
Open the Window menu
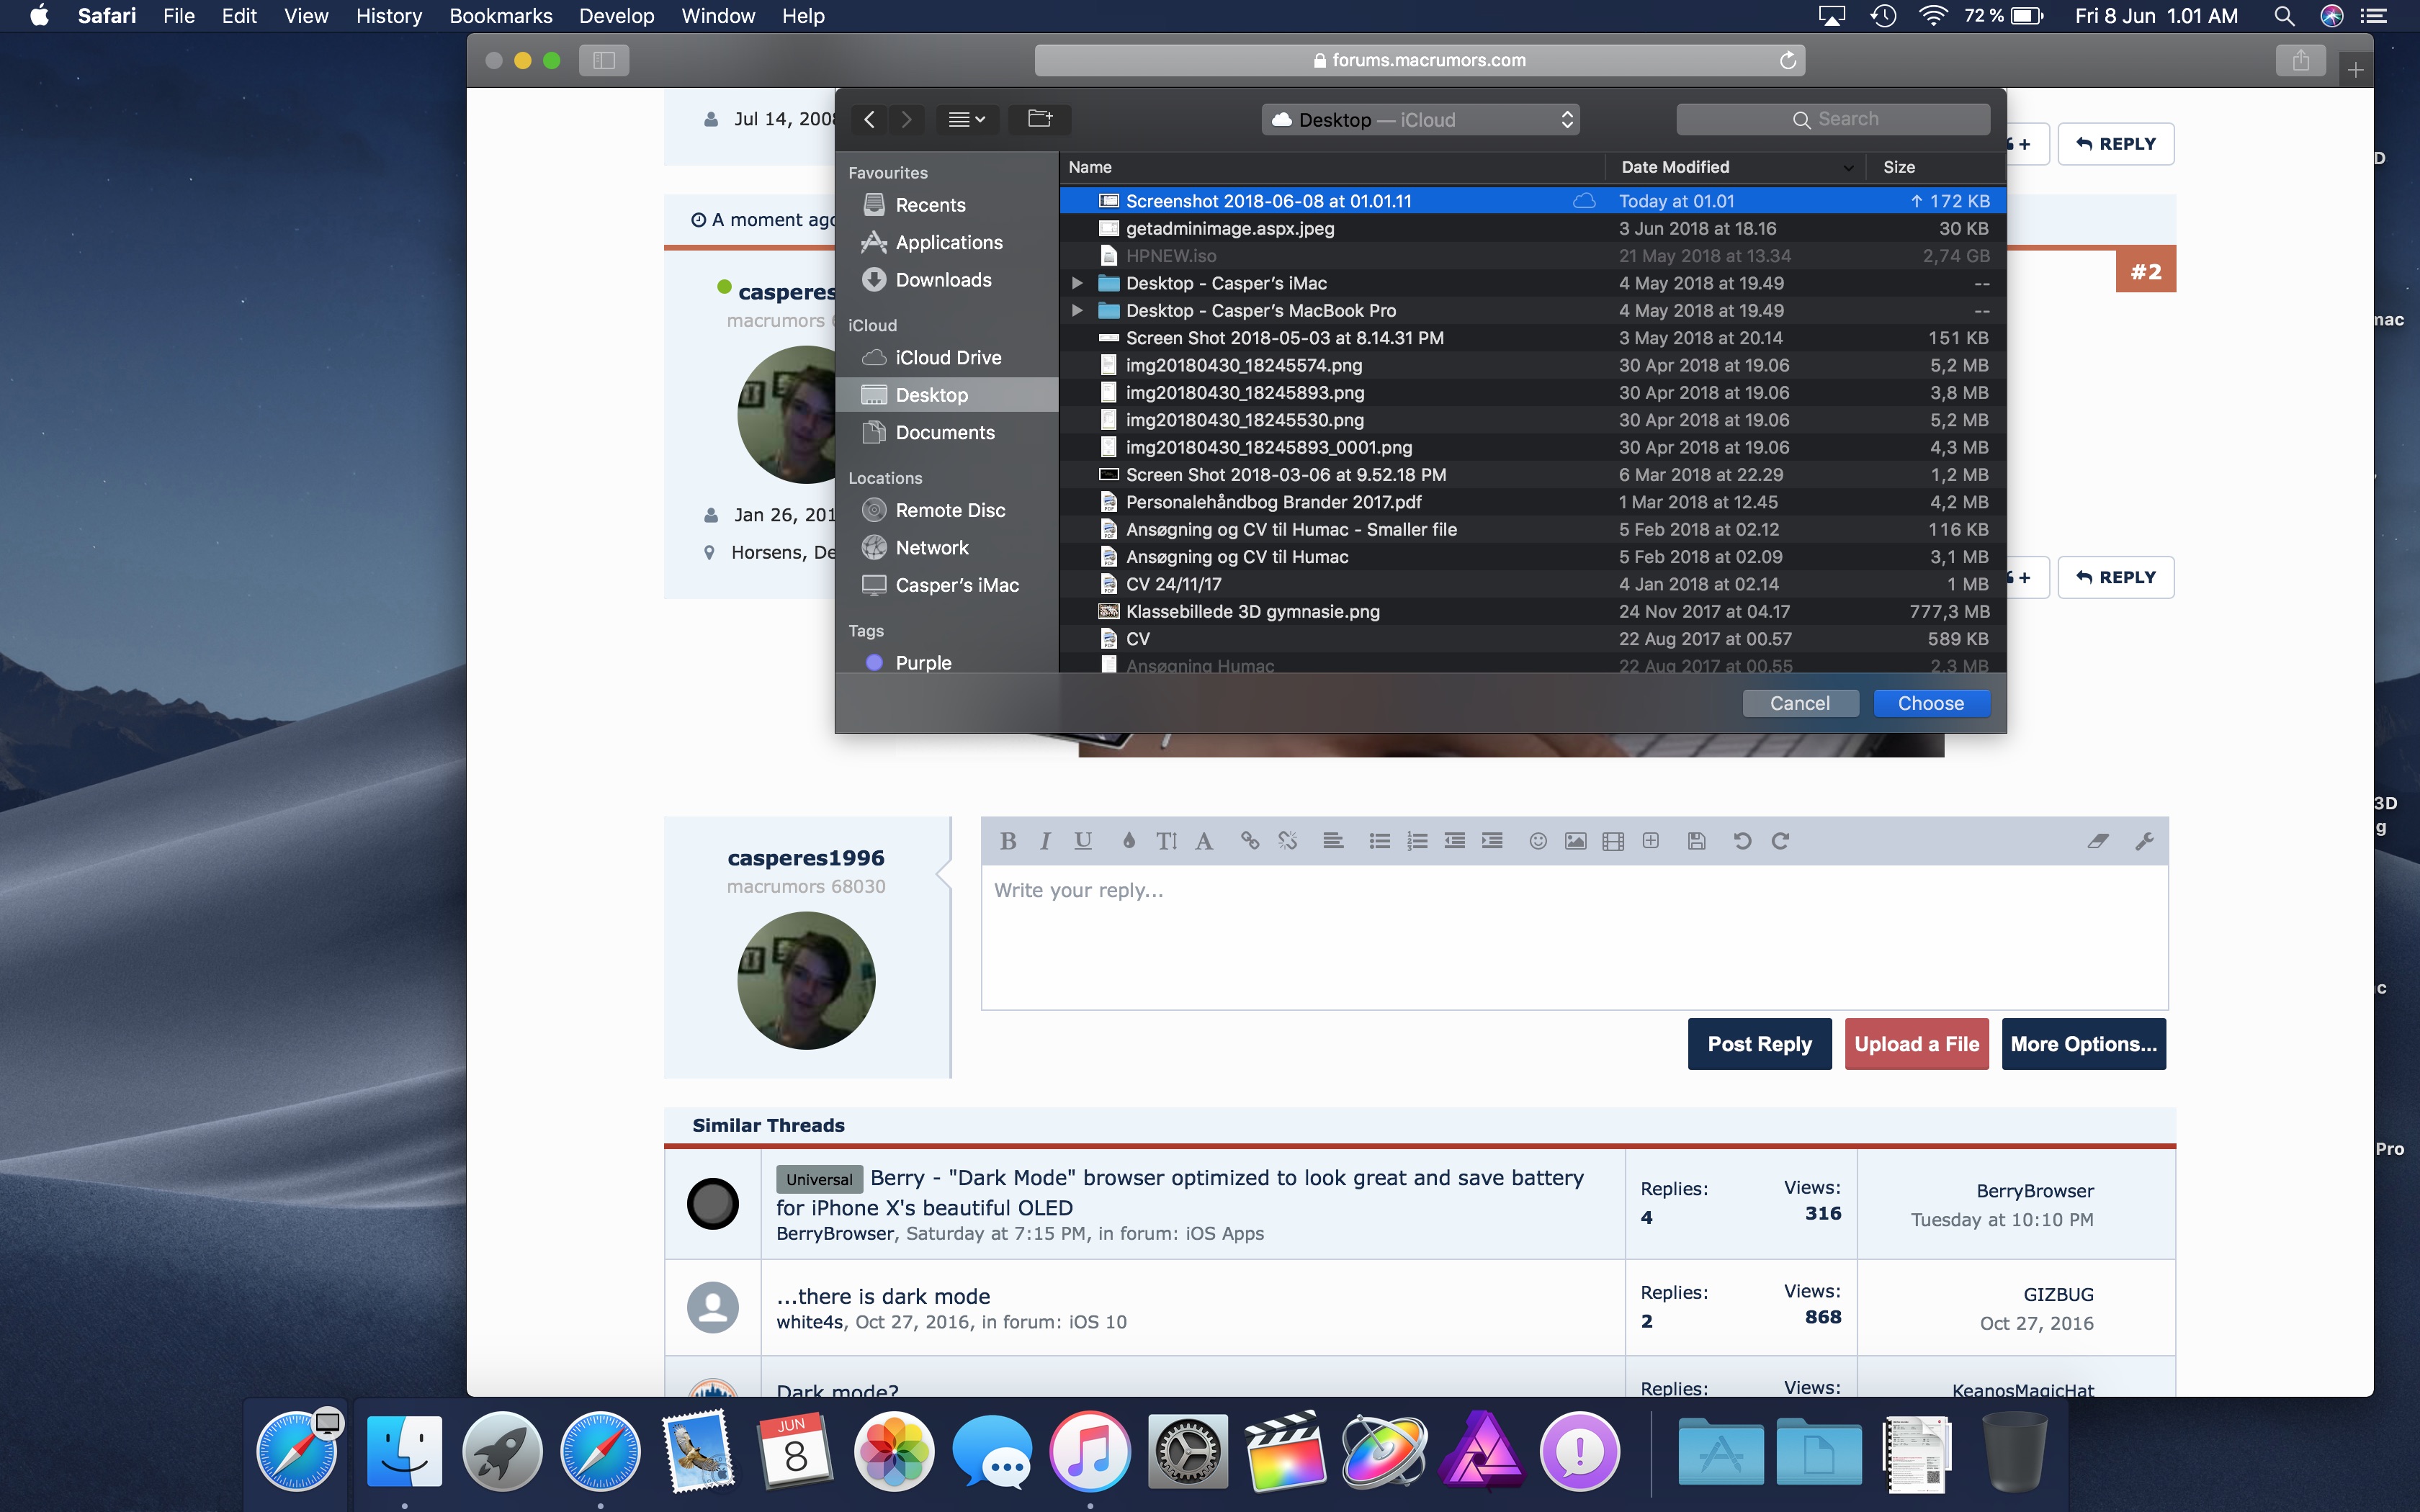pyautogui.click(x=717, y=16)
